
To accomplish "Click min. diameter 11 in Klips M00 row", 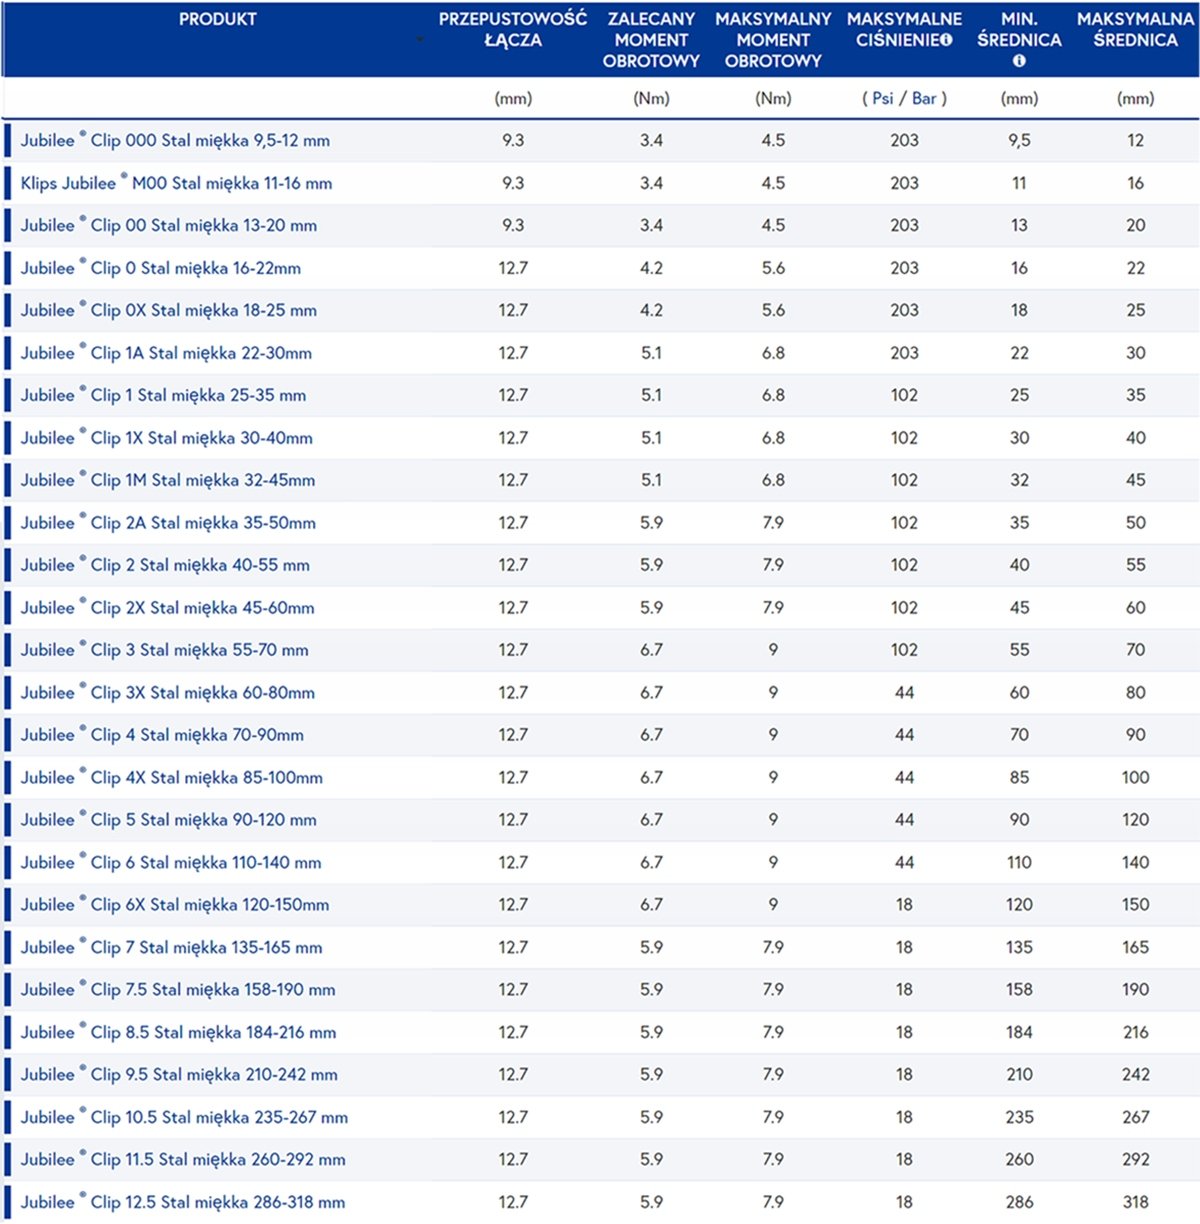I will click(1019, 183).
